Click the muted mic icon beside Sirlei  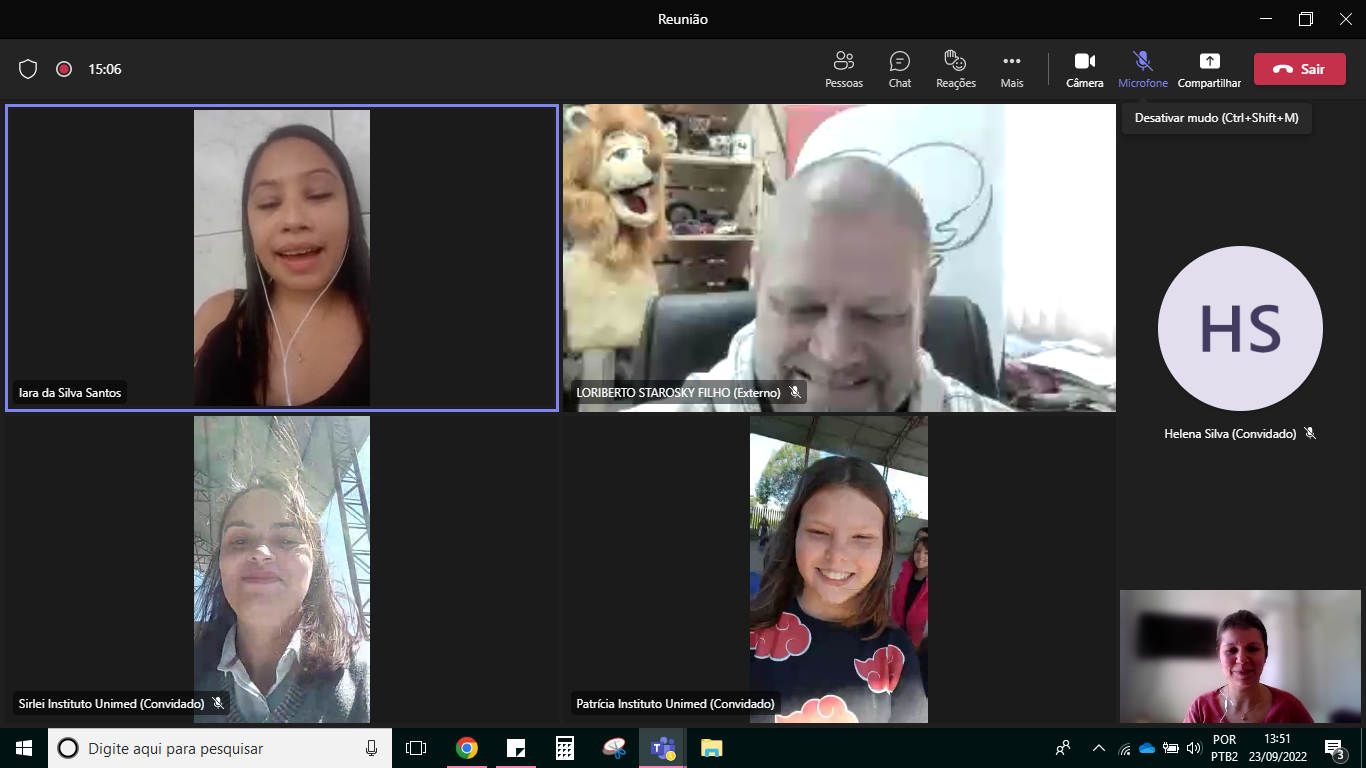coord(218,704)
